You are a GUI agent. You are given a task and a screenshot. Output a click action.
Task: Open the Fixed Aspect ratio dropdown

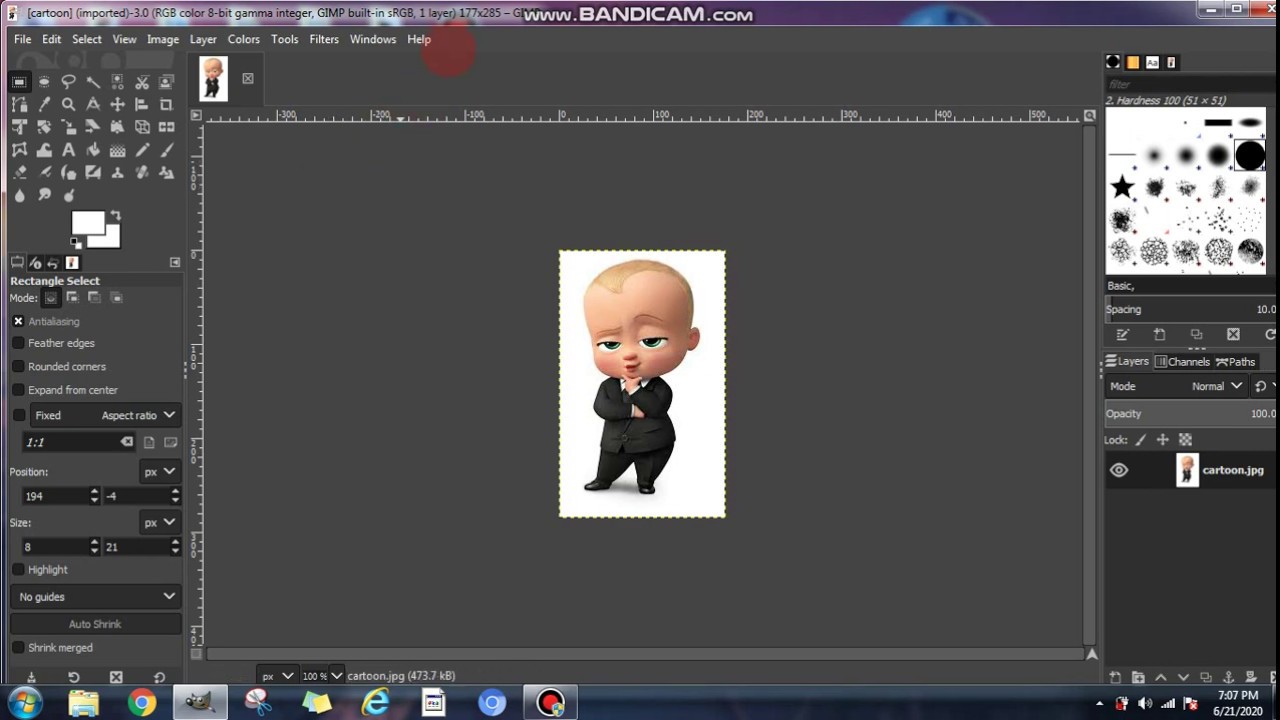(105, 415)
